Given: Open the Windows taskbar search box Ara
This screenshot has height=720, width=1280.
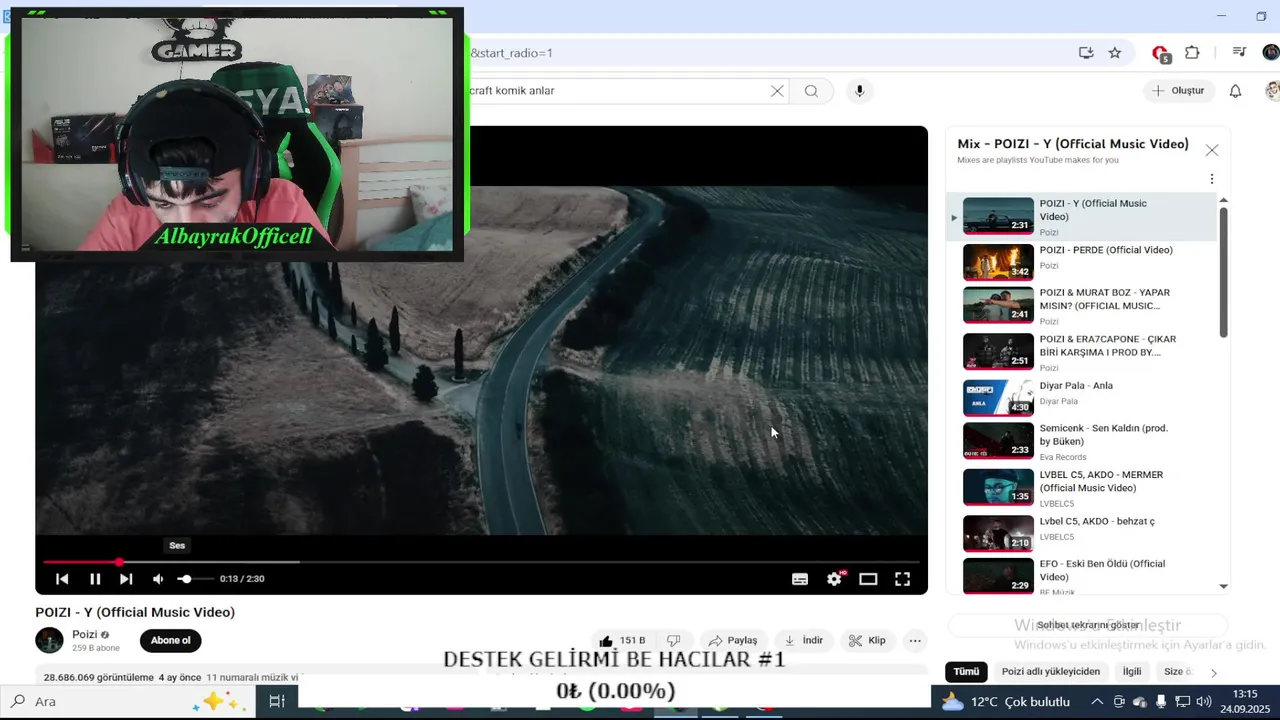Looking at the screenshot, I should click(128, 701).
